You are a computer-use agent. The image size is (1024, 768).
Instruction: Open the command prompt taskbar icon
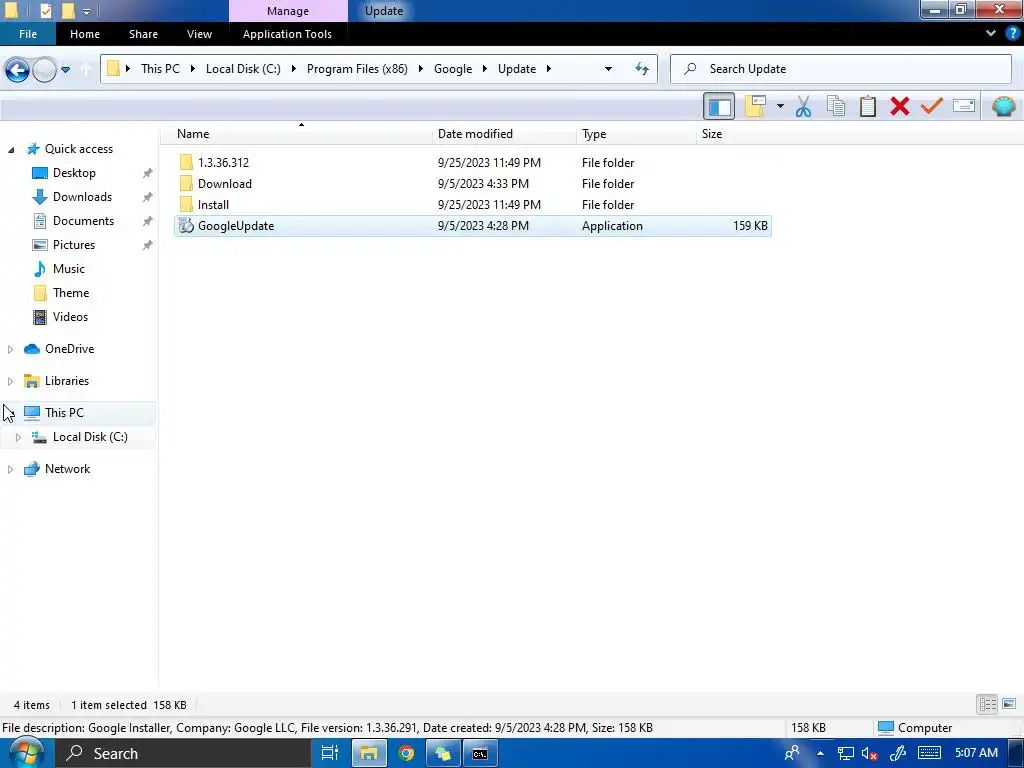[480, 754]
